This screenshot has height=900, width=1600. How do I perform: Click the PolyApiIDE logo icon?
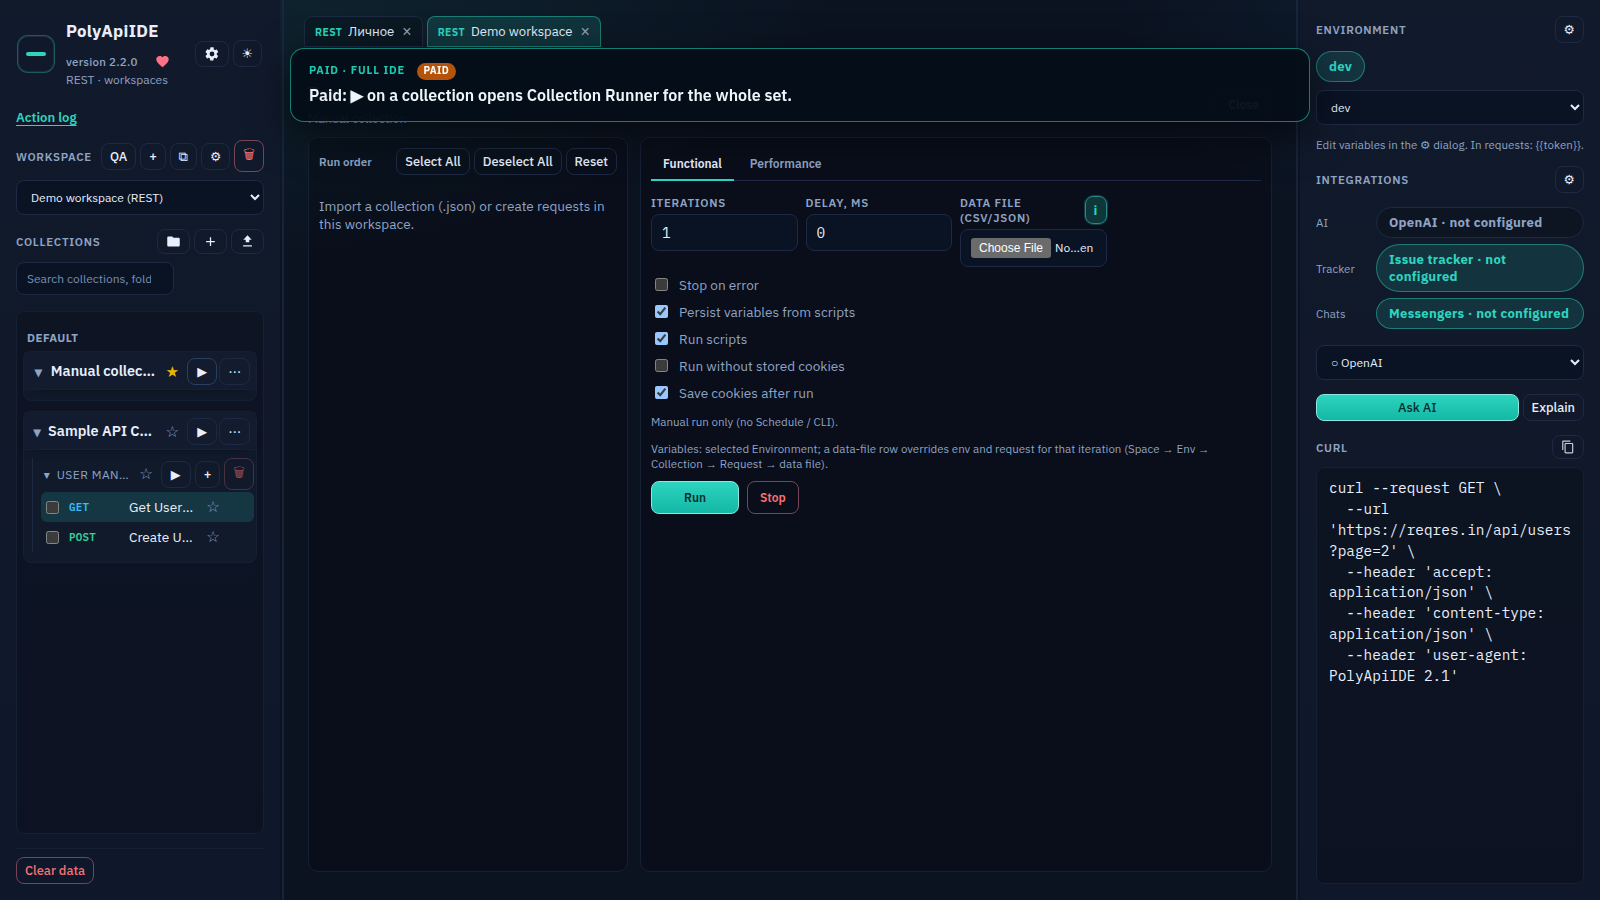tap(36, 54)
